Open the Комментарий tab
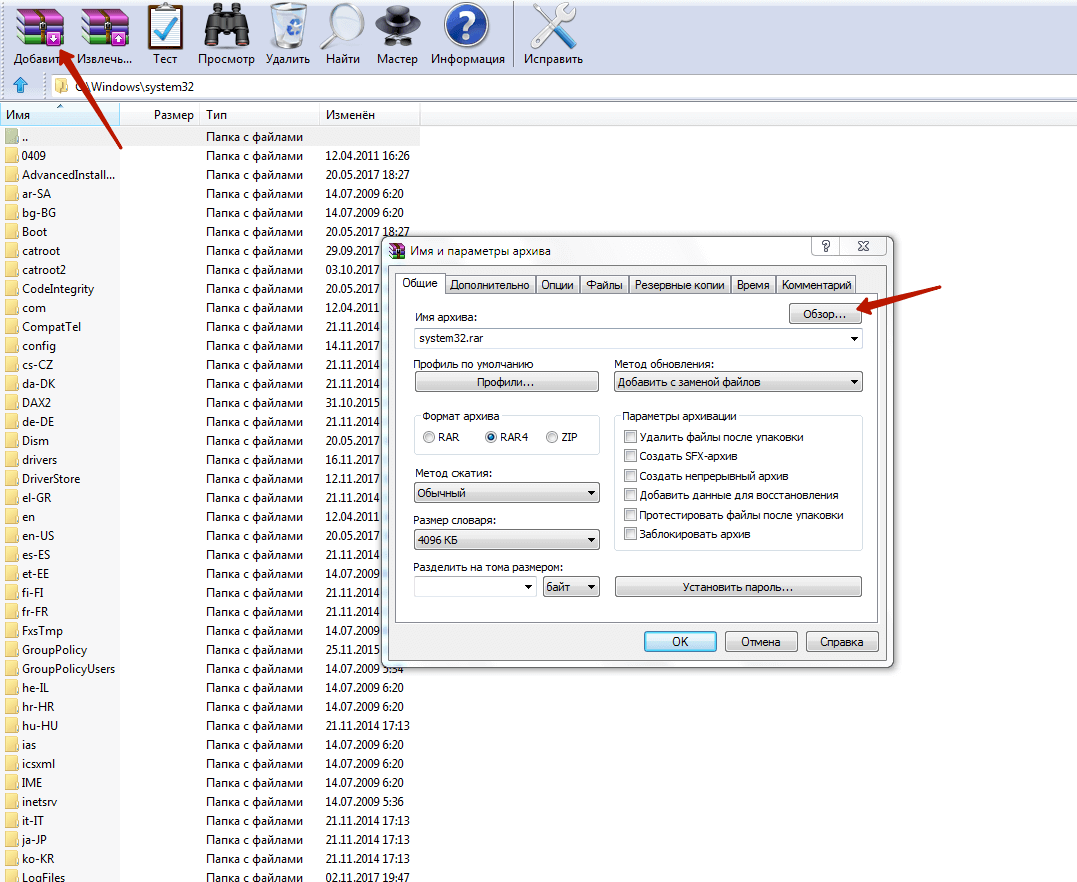The image size is (1077, 882). coord(816,285)
